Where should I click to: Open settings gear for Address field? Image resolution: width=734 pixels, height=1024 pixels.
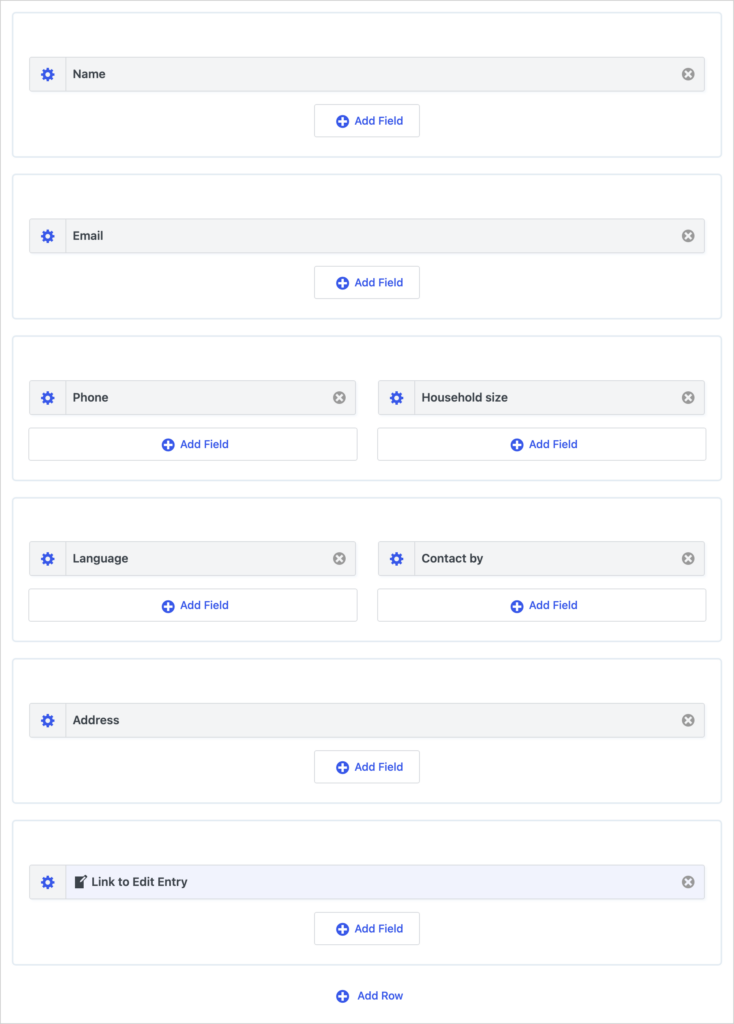pyautogui.click(x=48, y=720)
